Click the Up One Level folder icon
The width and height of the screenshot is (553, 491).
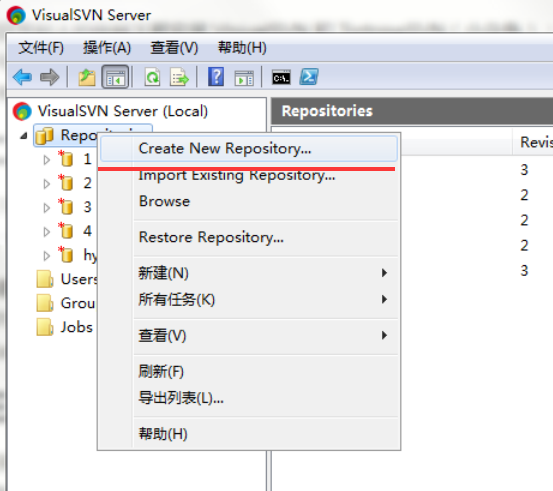coord(87,77)
